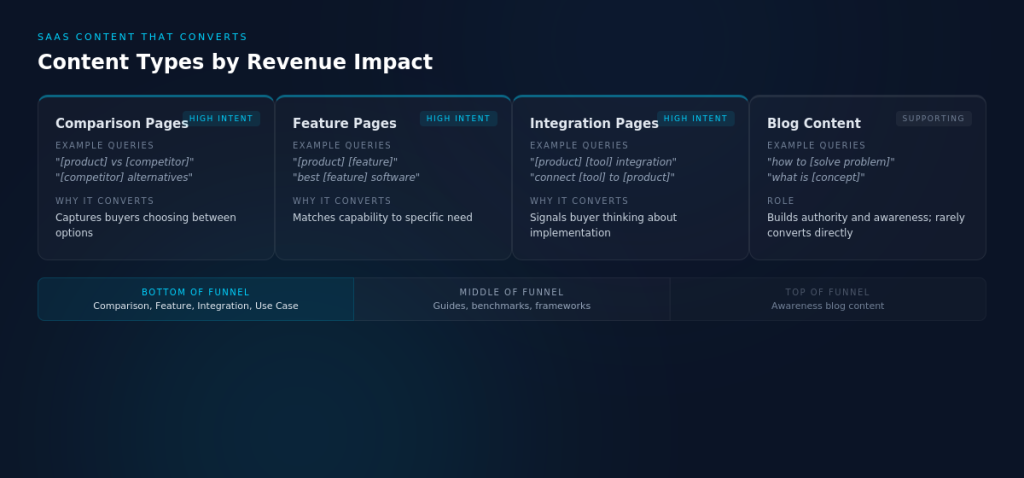The width and height of the screenshot is (1024, 478).
Task: Click 'Comparison, Feature, Integration, Use Case' text
Action: point(196,306)
